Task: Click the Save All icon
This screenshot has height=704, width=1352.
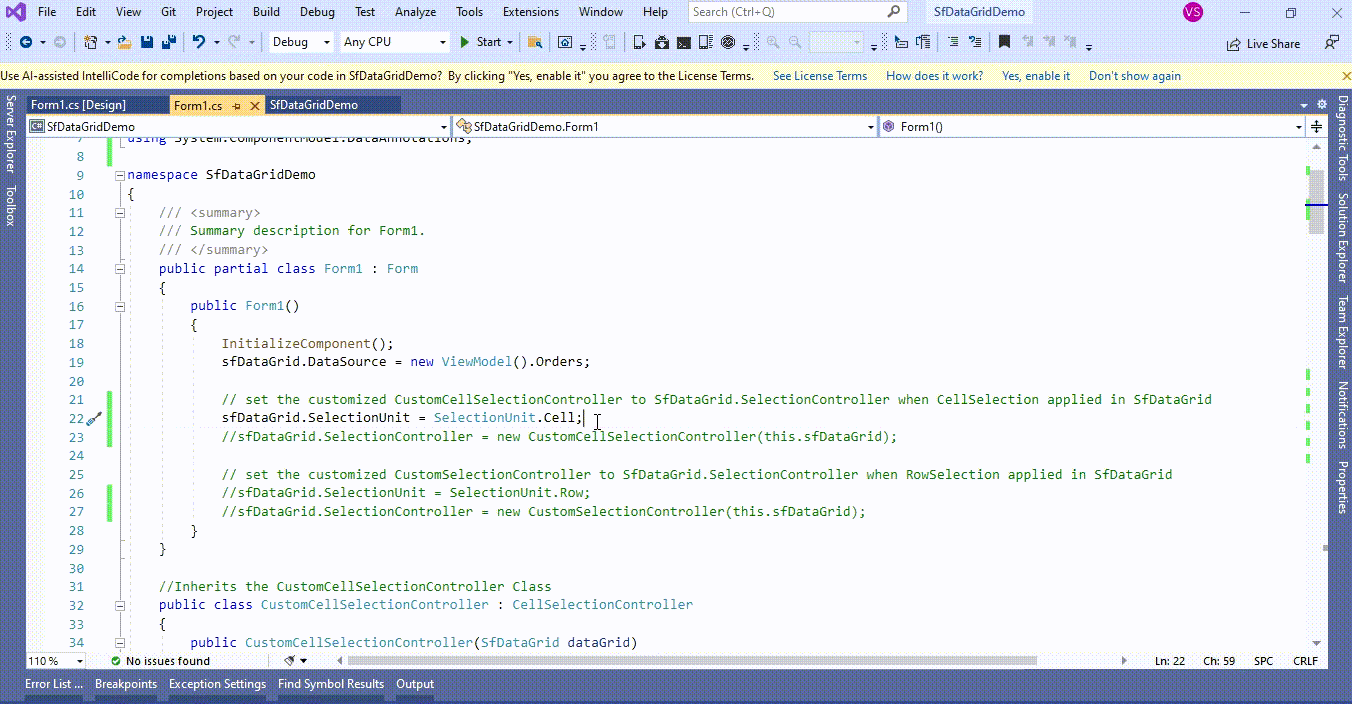Action: point(169,42)
